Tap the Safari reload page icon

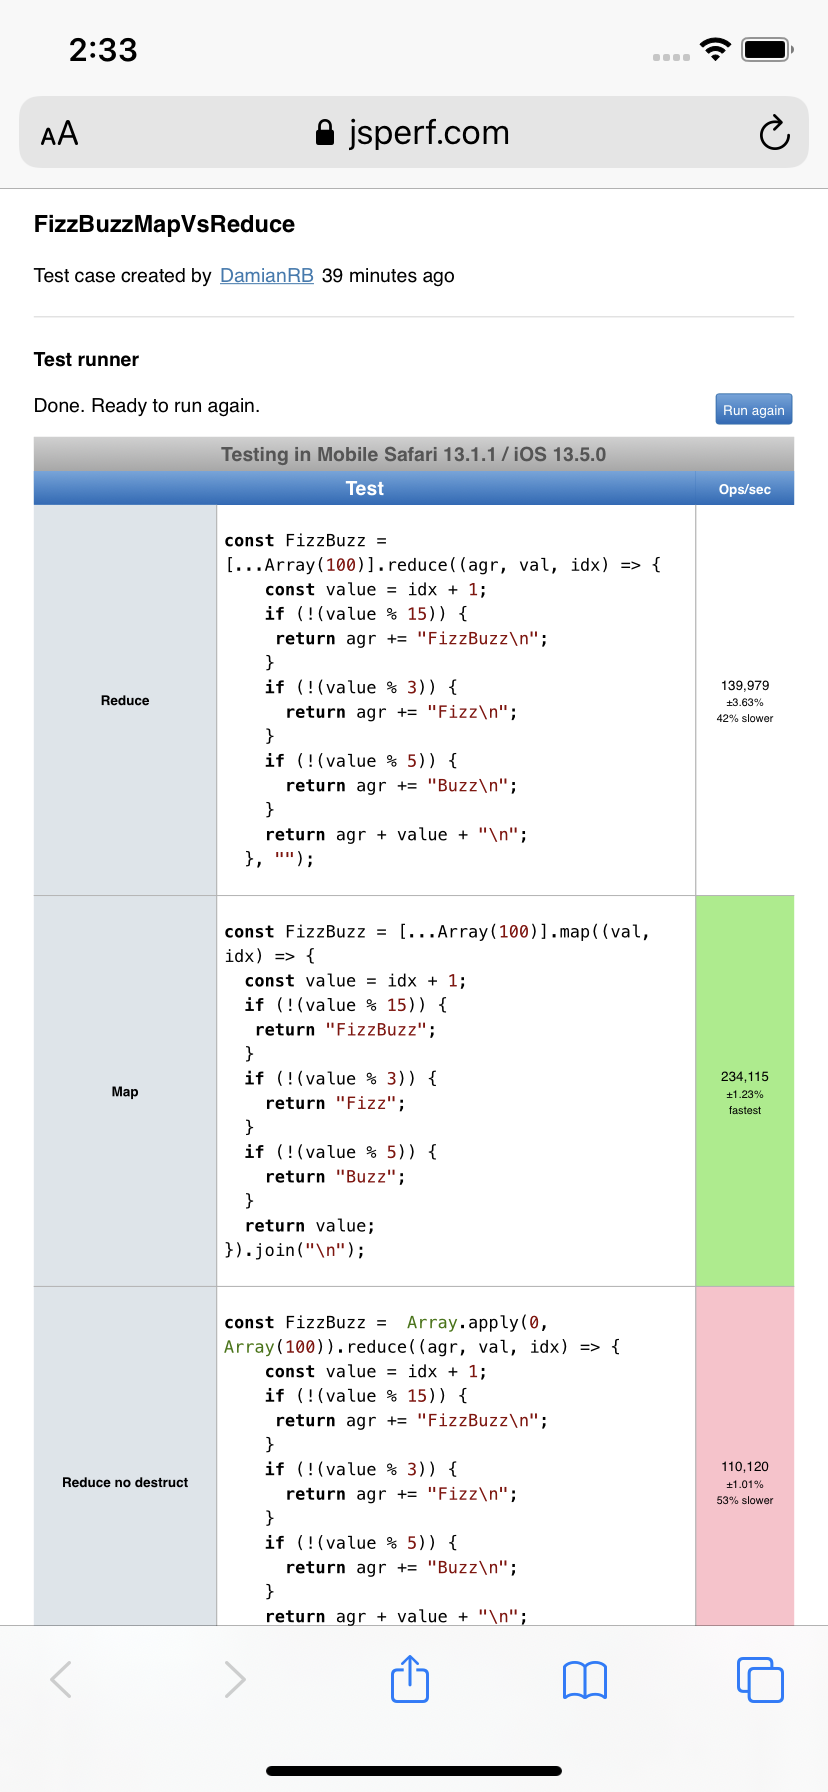pos(774,133)
